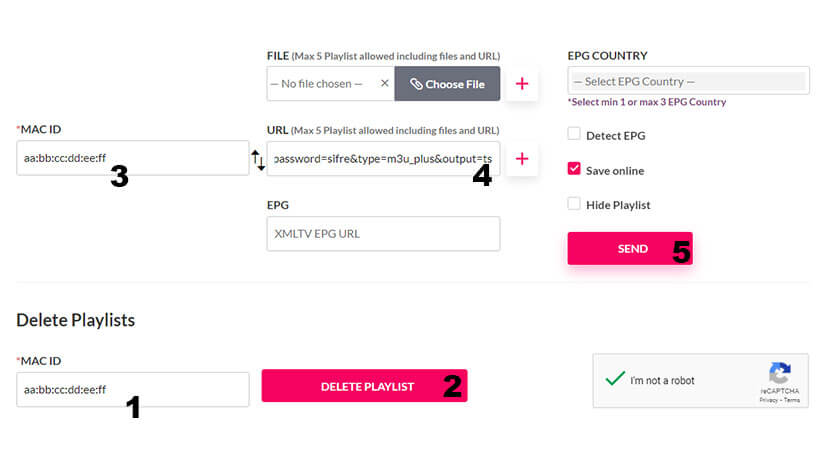Screen dimensions: 820x461
Task: Open the Select EPG Country dropdown
Action: click(x=688, y=81)
